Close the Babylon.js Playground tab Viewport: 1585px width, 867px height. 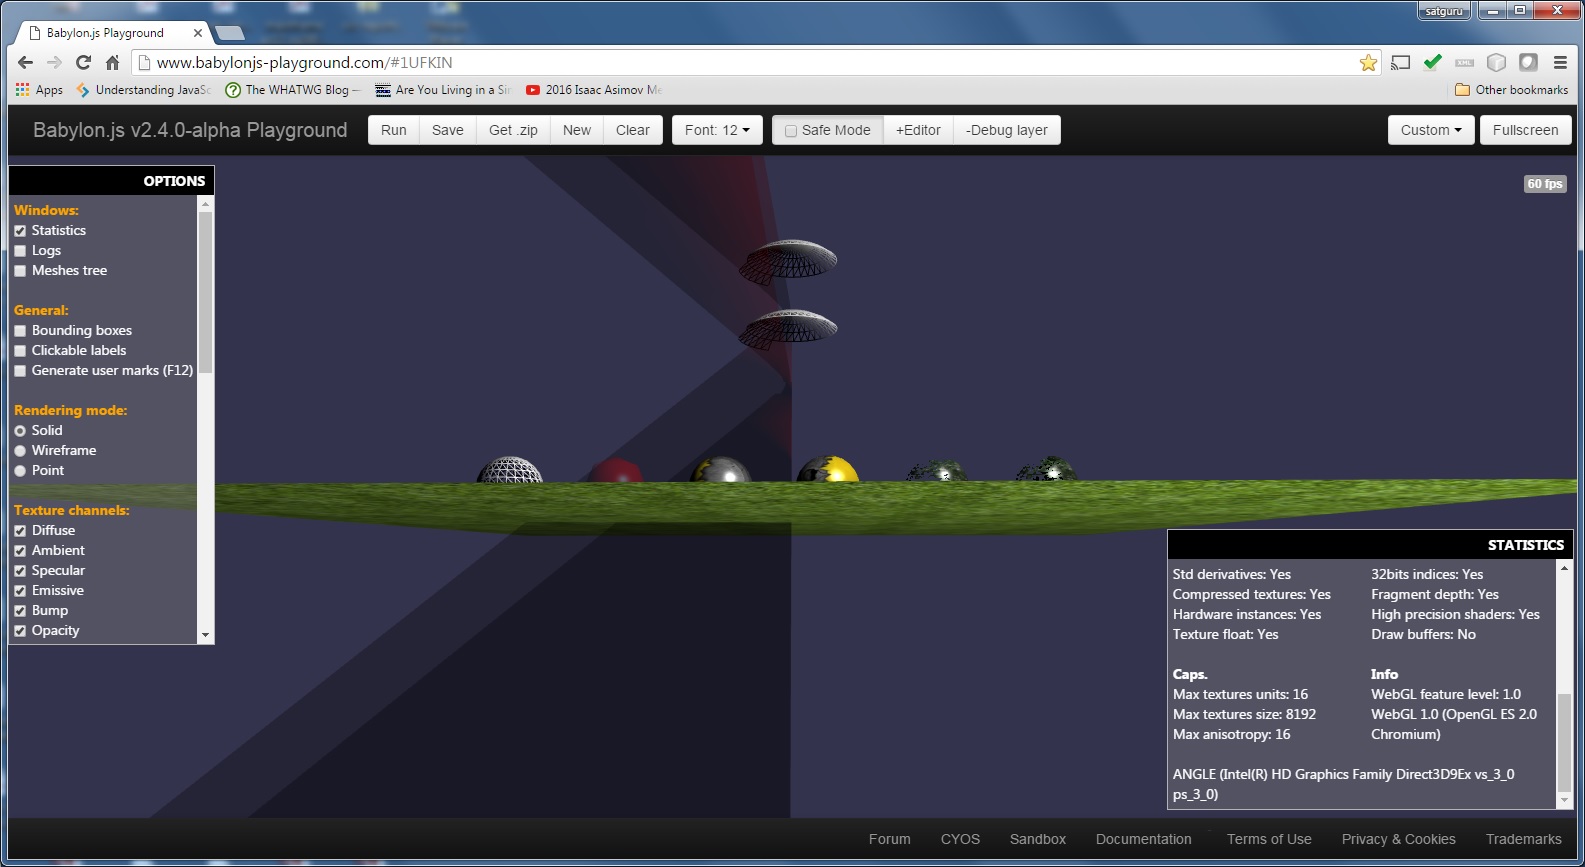click(x=198, y=33)
